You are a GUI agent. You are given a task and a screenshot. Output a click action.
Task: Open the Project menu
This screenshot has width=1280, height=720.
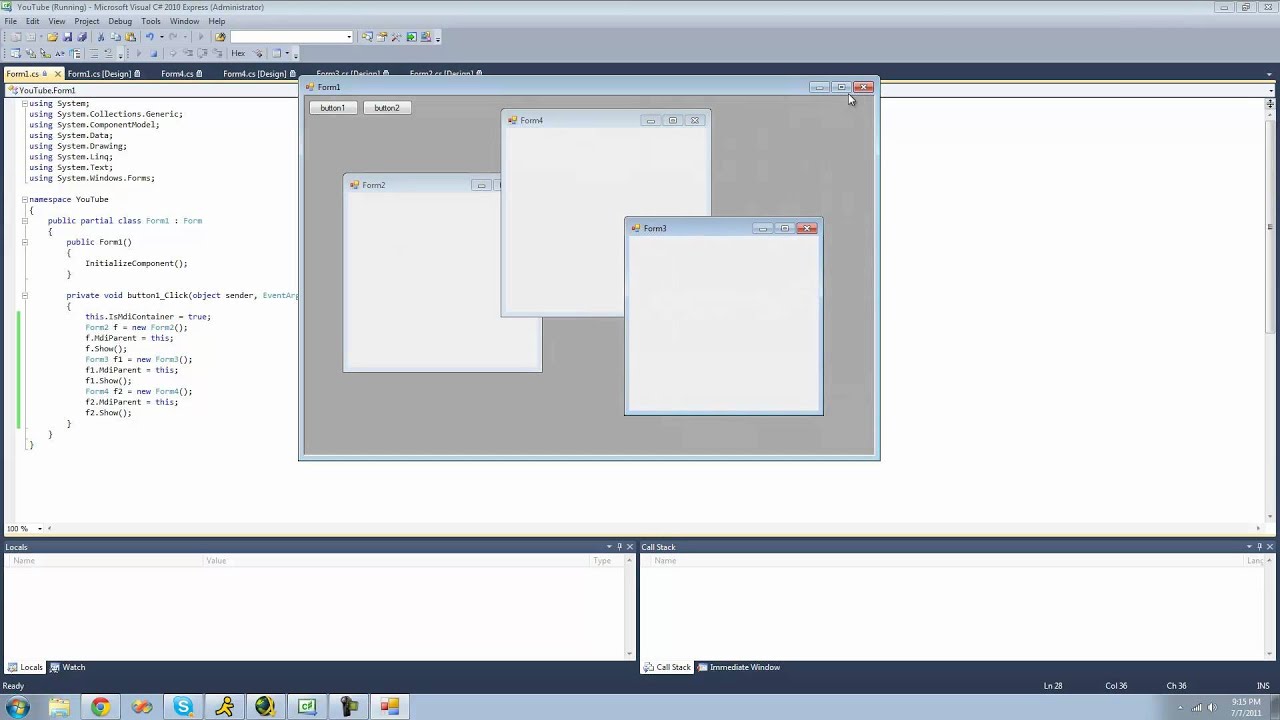coord(86,21)
